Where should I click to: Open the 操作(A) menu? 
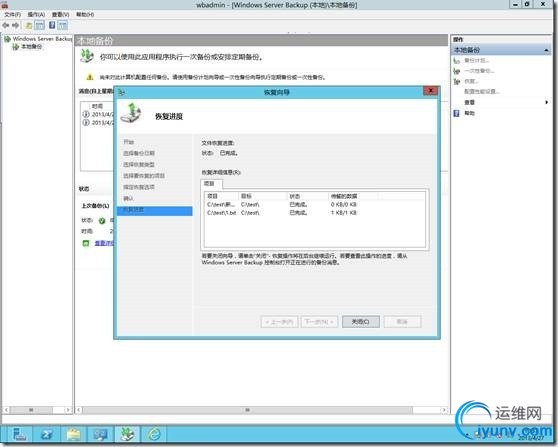pyautogui.click(x=36, y=15)
